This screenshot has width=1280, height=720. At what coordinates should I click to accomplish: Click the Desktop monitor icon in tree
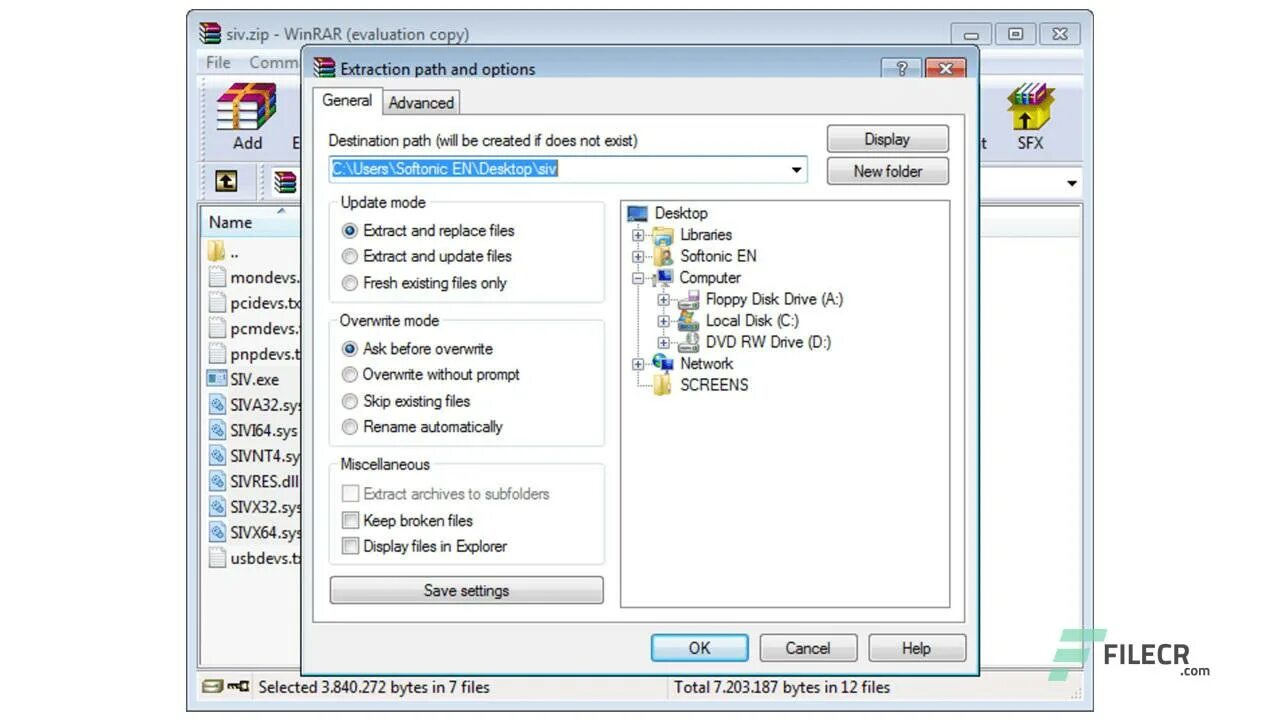pyautogui.click(x=637, y=213)
